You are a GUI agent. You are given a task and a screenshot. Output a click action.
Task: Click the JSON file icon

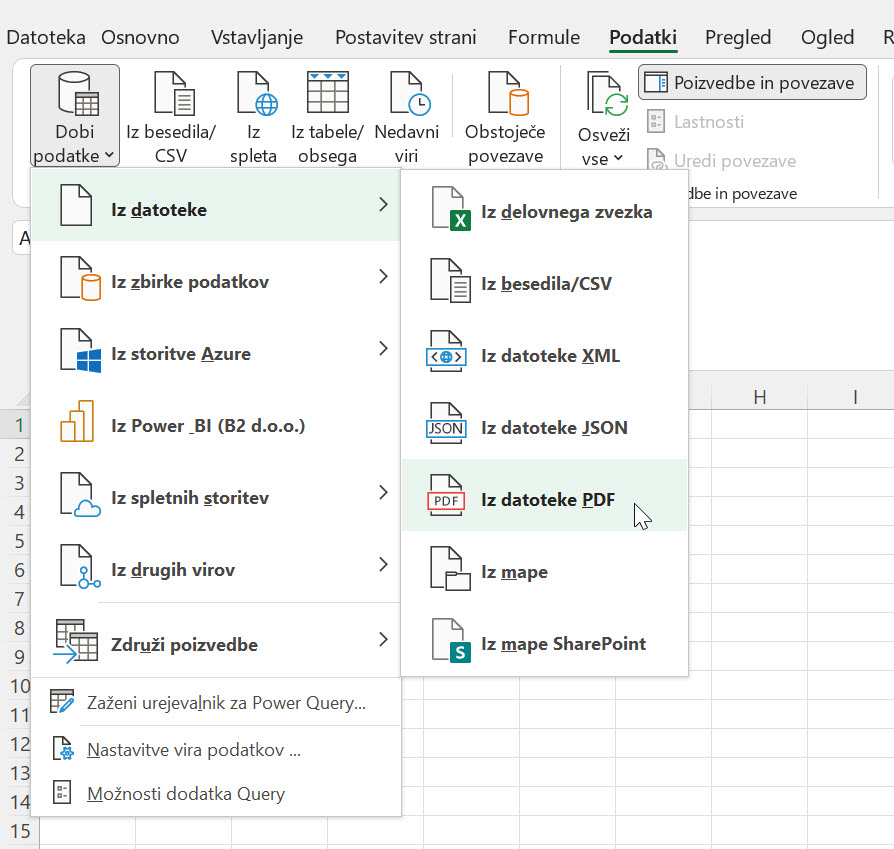click(x=446, y=424)
